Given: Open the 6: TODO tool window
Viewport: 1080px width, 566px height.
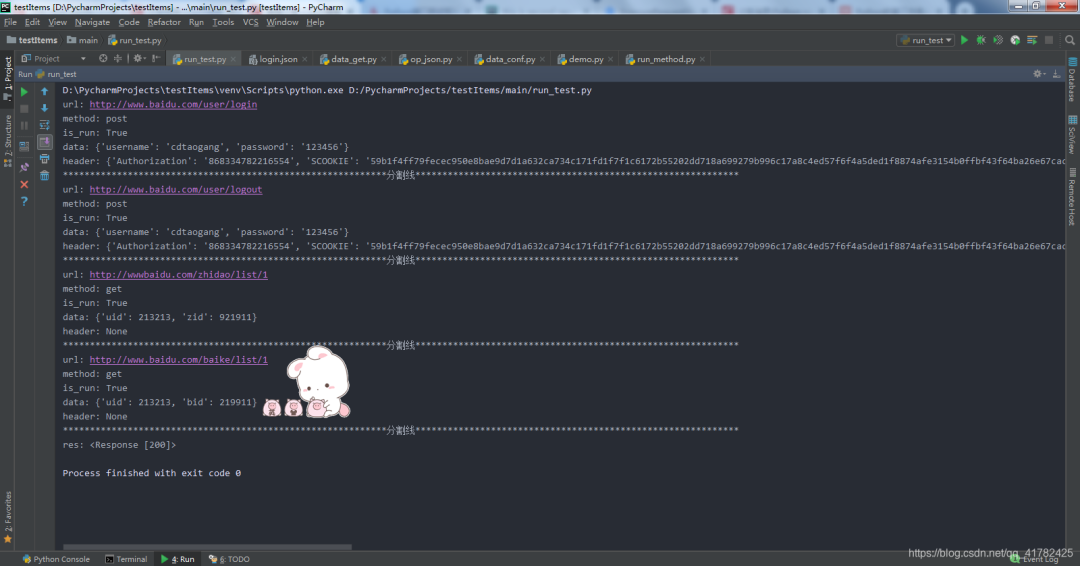Looking at the screenshot, I should click(229, 559).
